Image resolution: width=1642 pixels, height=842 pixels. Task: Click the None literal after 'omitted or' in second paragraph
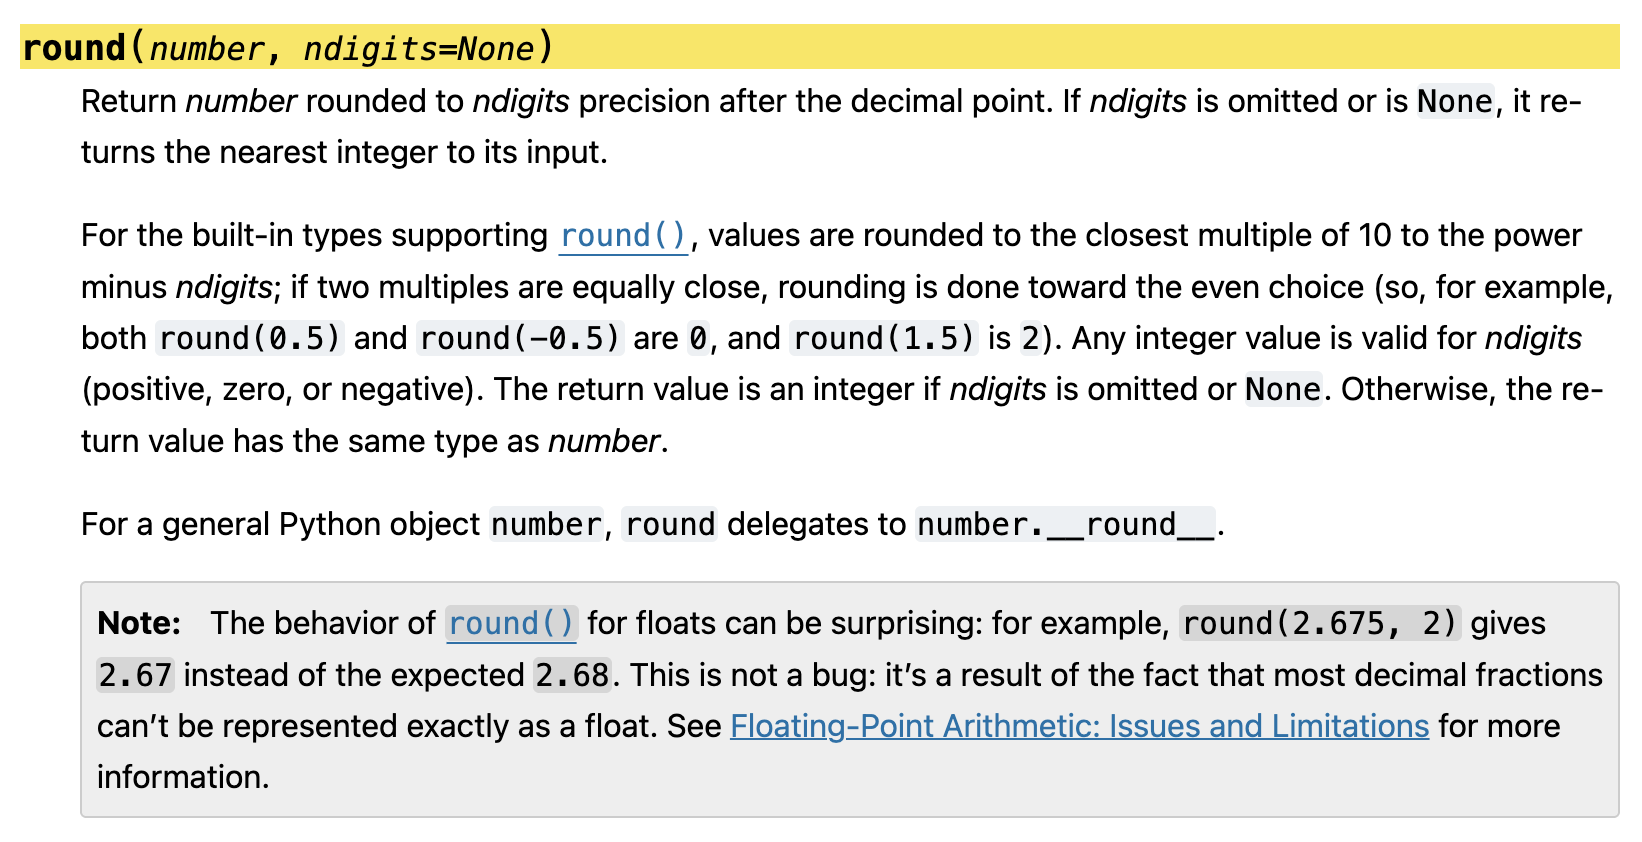(x=1283, y=390)
